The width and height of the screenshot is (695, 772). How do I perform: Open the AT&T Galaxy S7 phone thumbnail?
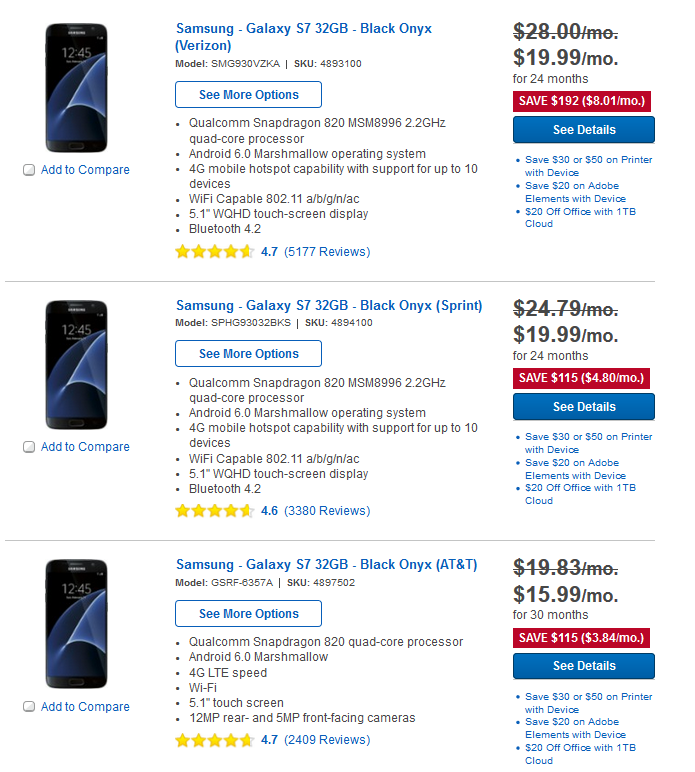(76, 624)
